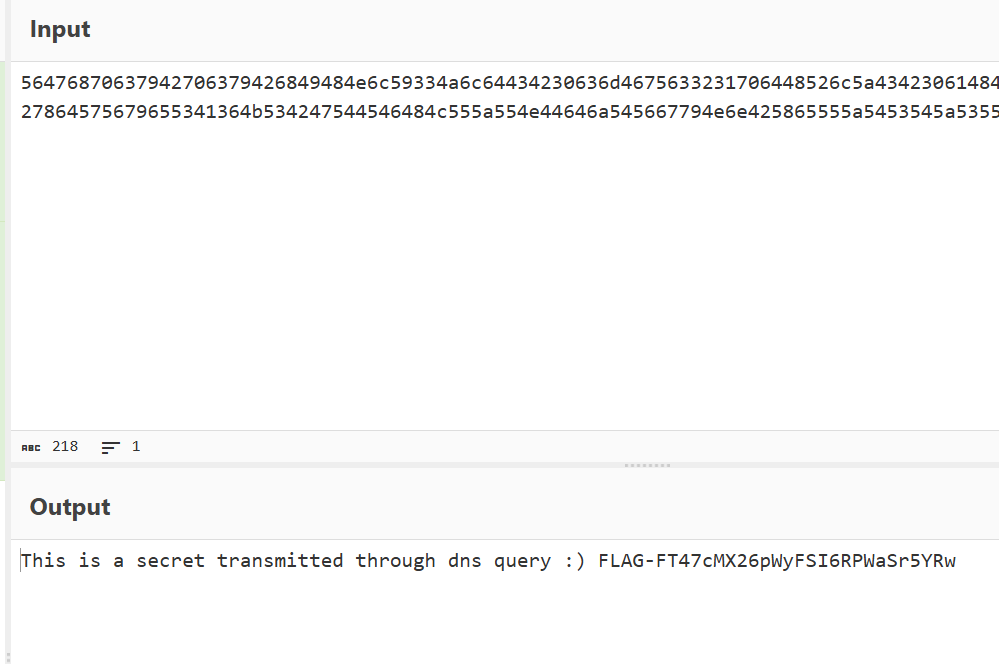Click the ABC character count icon
This screenshot has height=664, width=999.
(31, 447)
